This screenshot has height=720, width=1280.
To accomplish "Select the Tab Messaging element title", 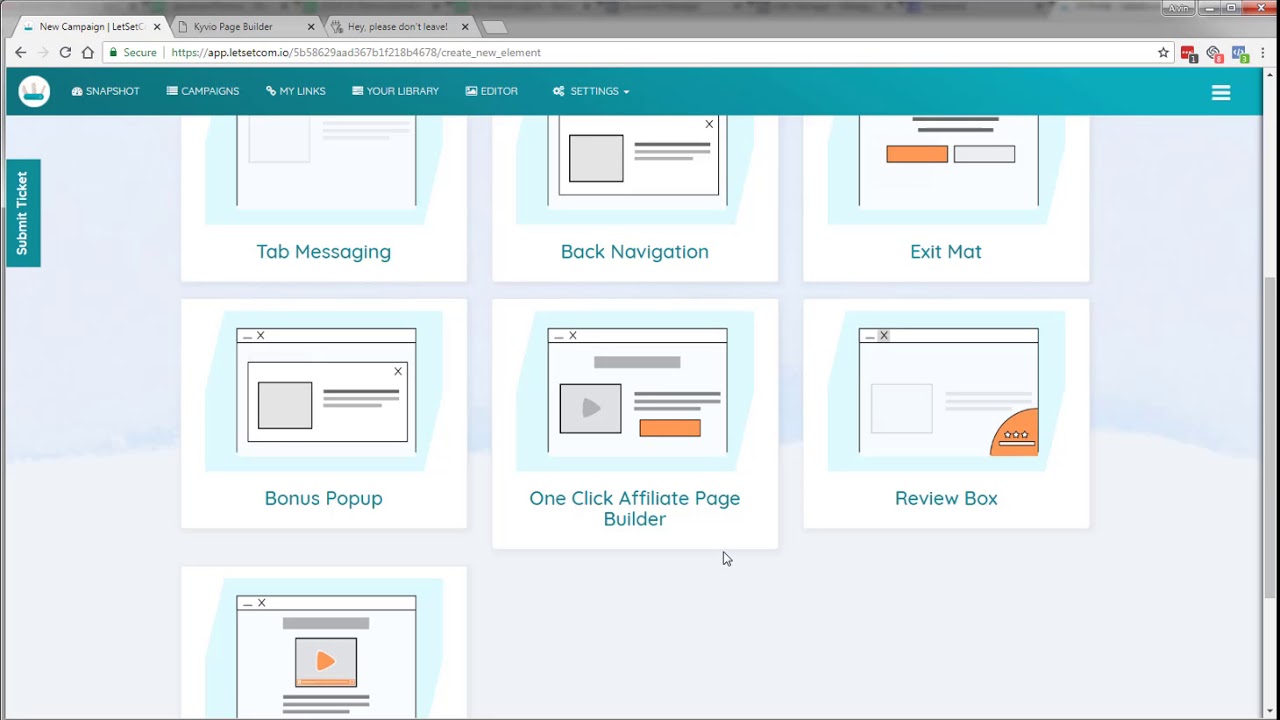I will 323,252.
